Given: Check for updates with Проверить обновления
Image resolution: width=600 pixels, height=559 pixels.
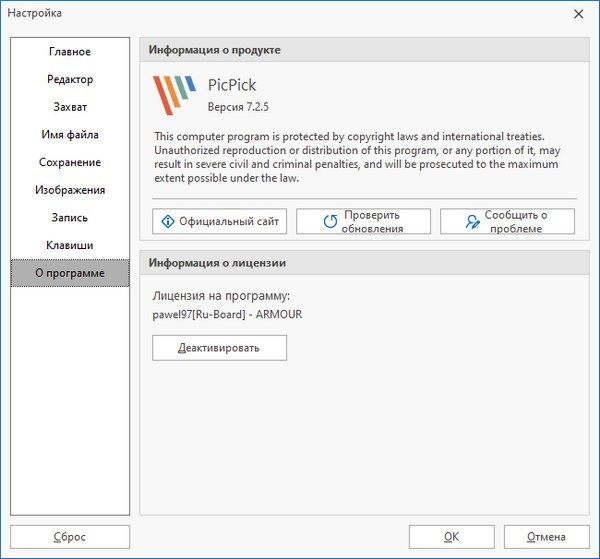Looking at the screenshot, I should pyautogui.click(x=363, y=221).
